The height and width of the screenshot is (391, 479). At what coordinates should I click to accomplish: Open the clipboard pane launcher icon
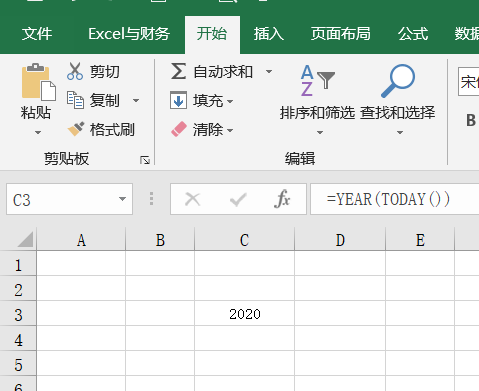coord(145,160)
